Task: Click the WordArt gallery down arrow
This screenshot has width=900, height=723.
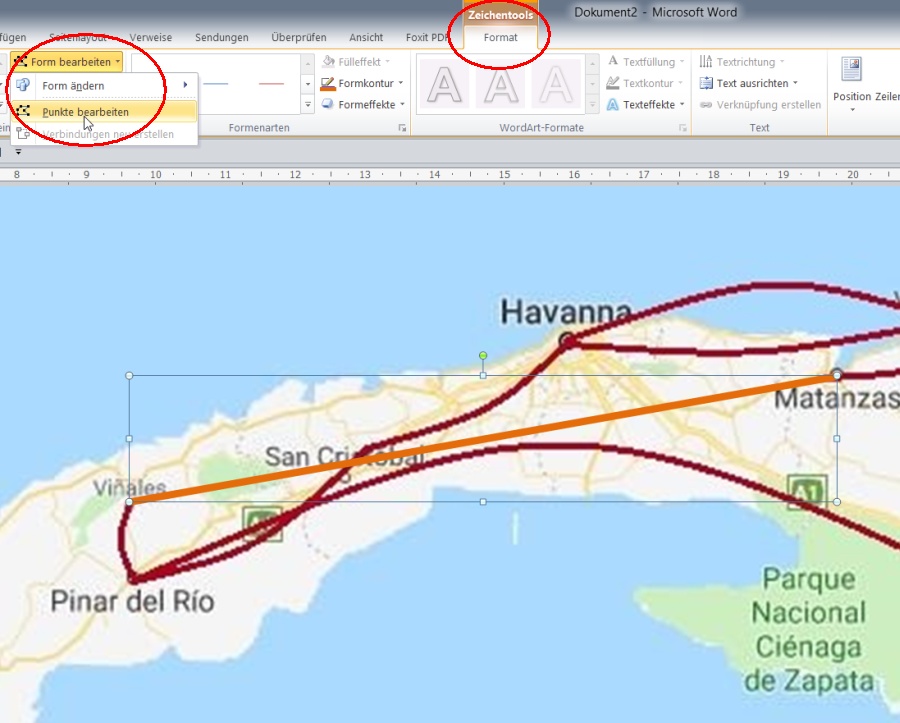Action: click(x=592, y=84)
